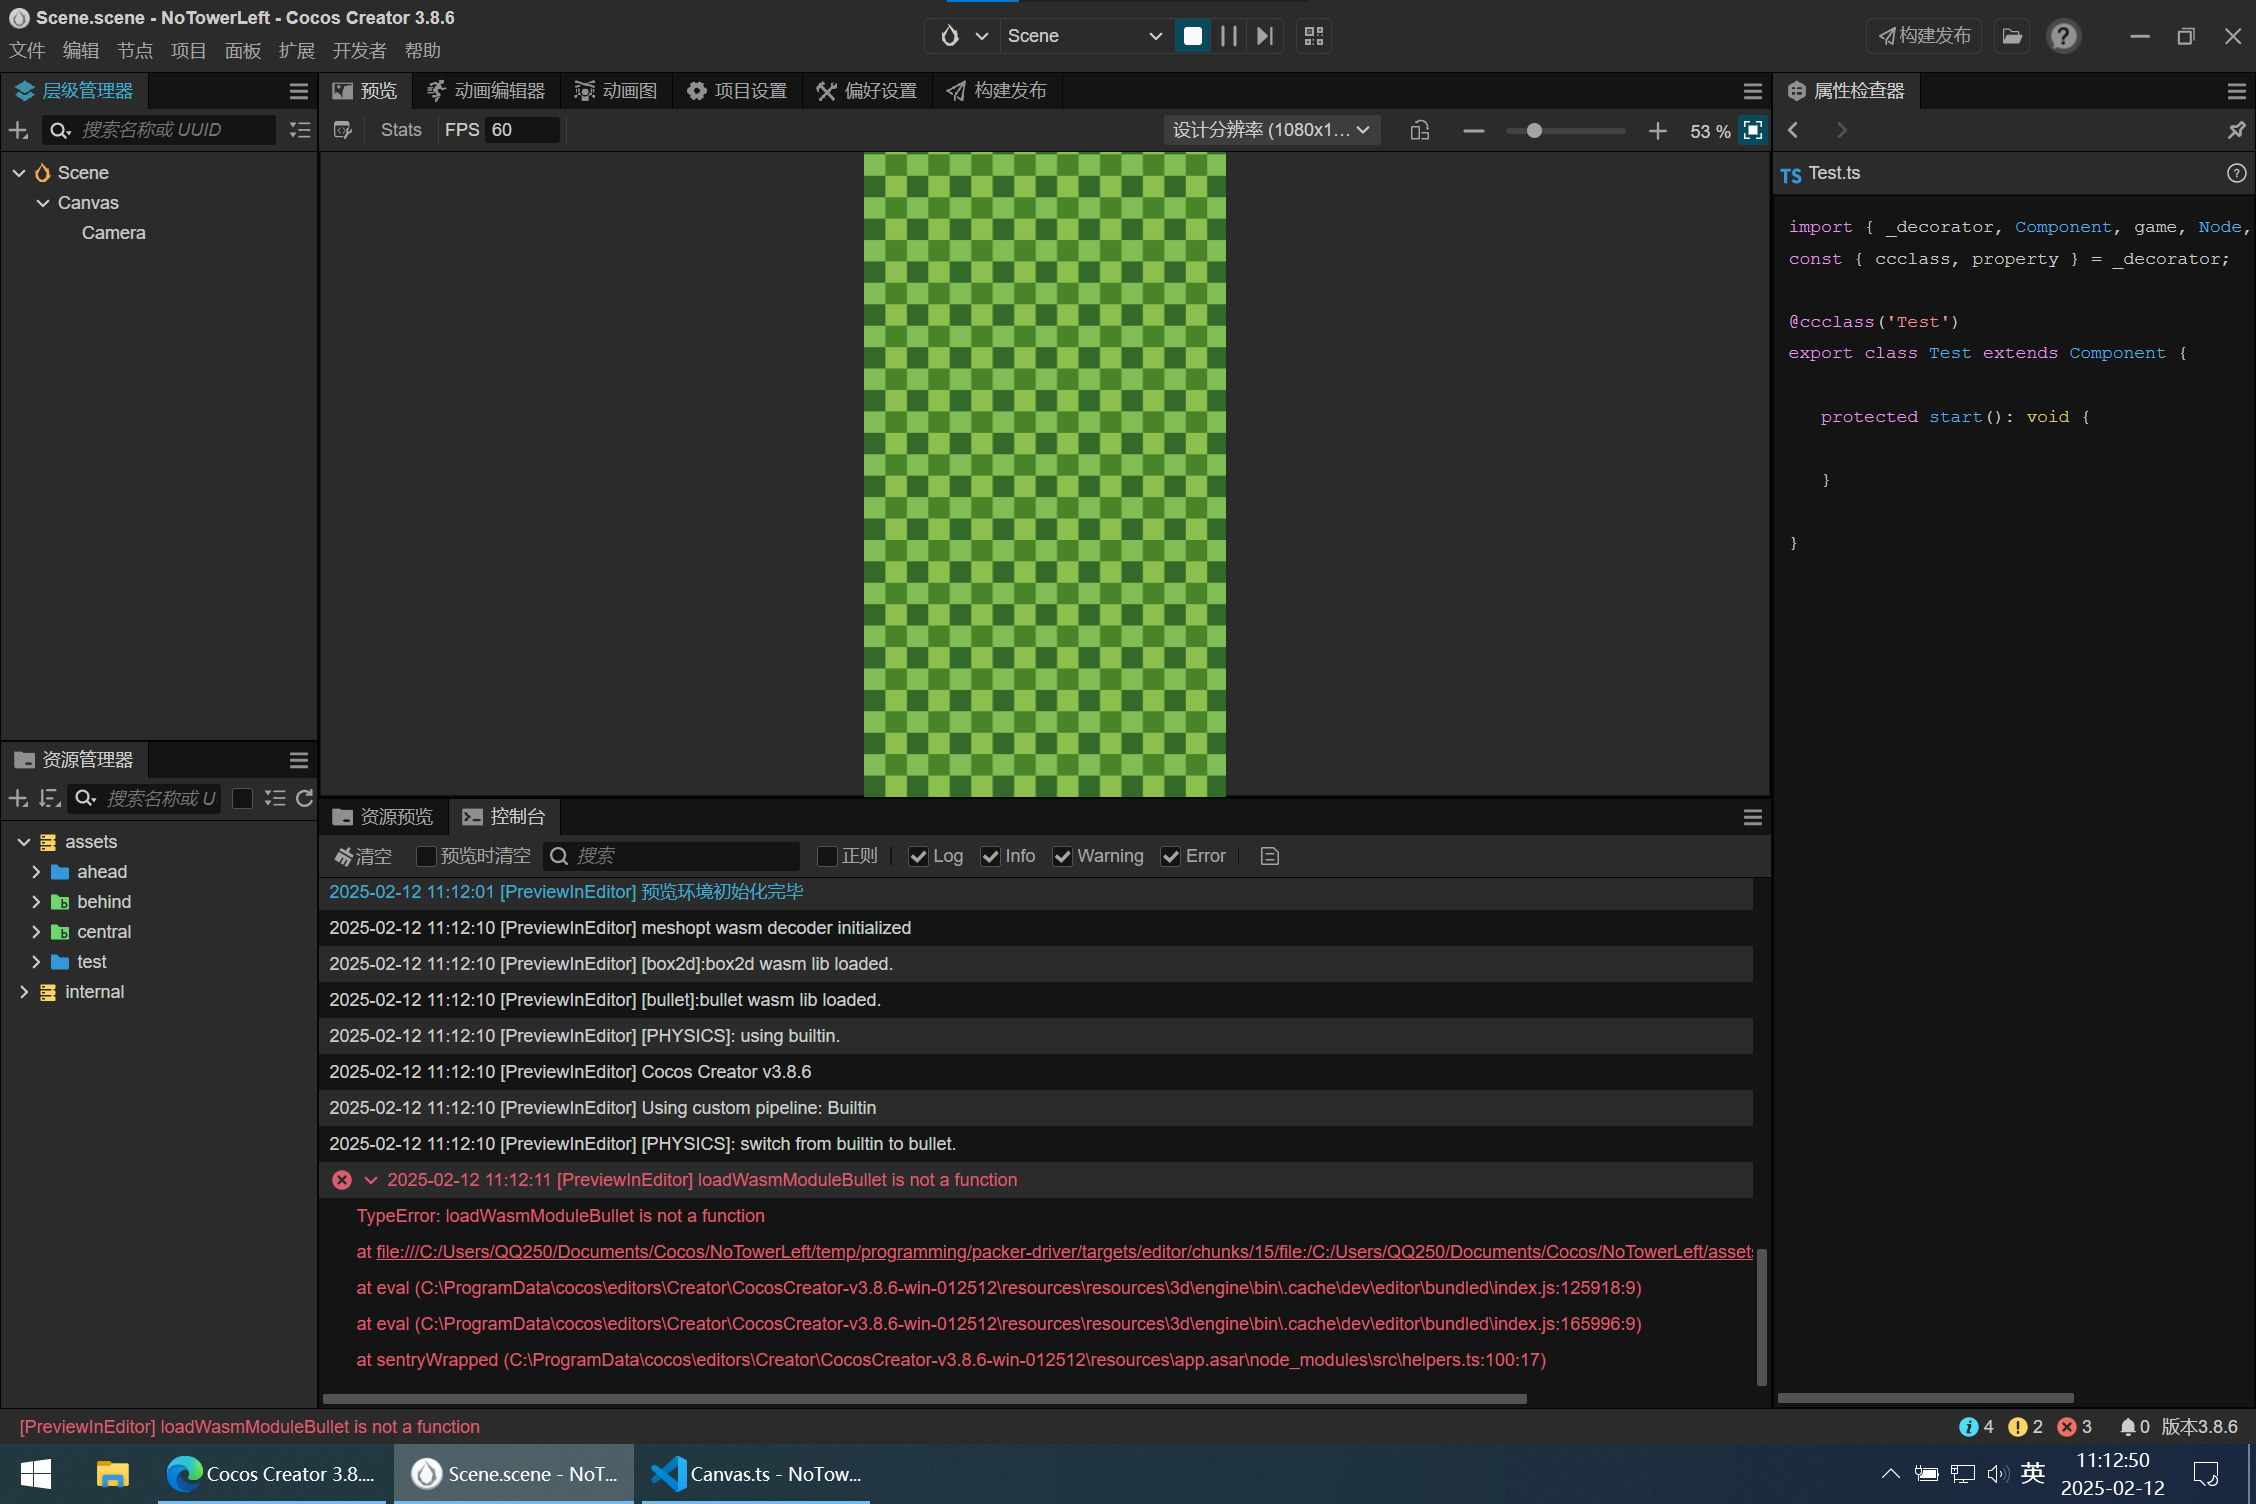Toggle fullscreen fit icon next to zoom percentage
The image size is (2256, 1504).
coord(1752,130)
